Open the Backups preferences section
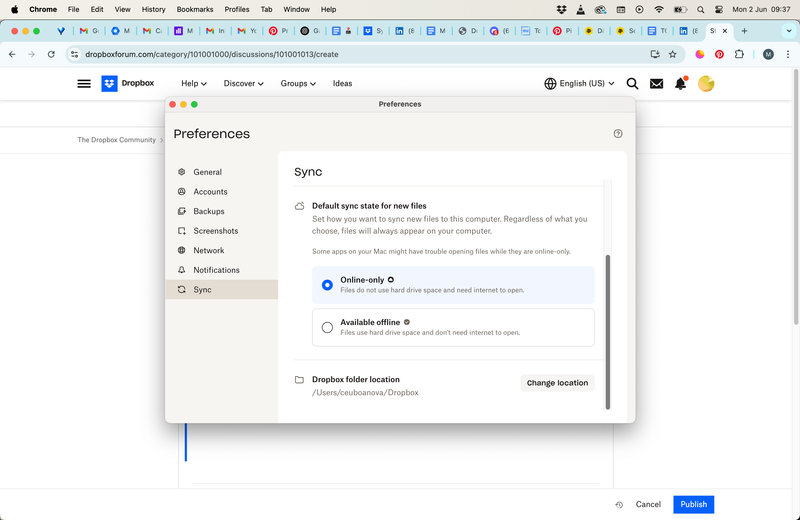Viewport: 800px width, 520px height. point(209,211)
